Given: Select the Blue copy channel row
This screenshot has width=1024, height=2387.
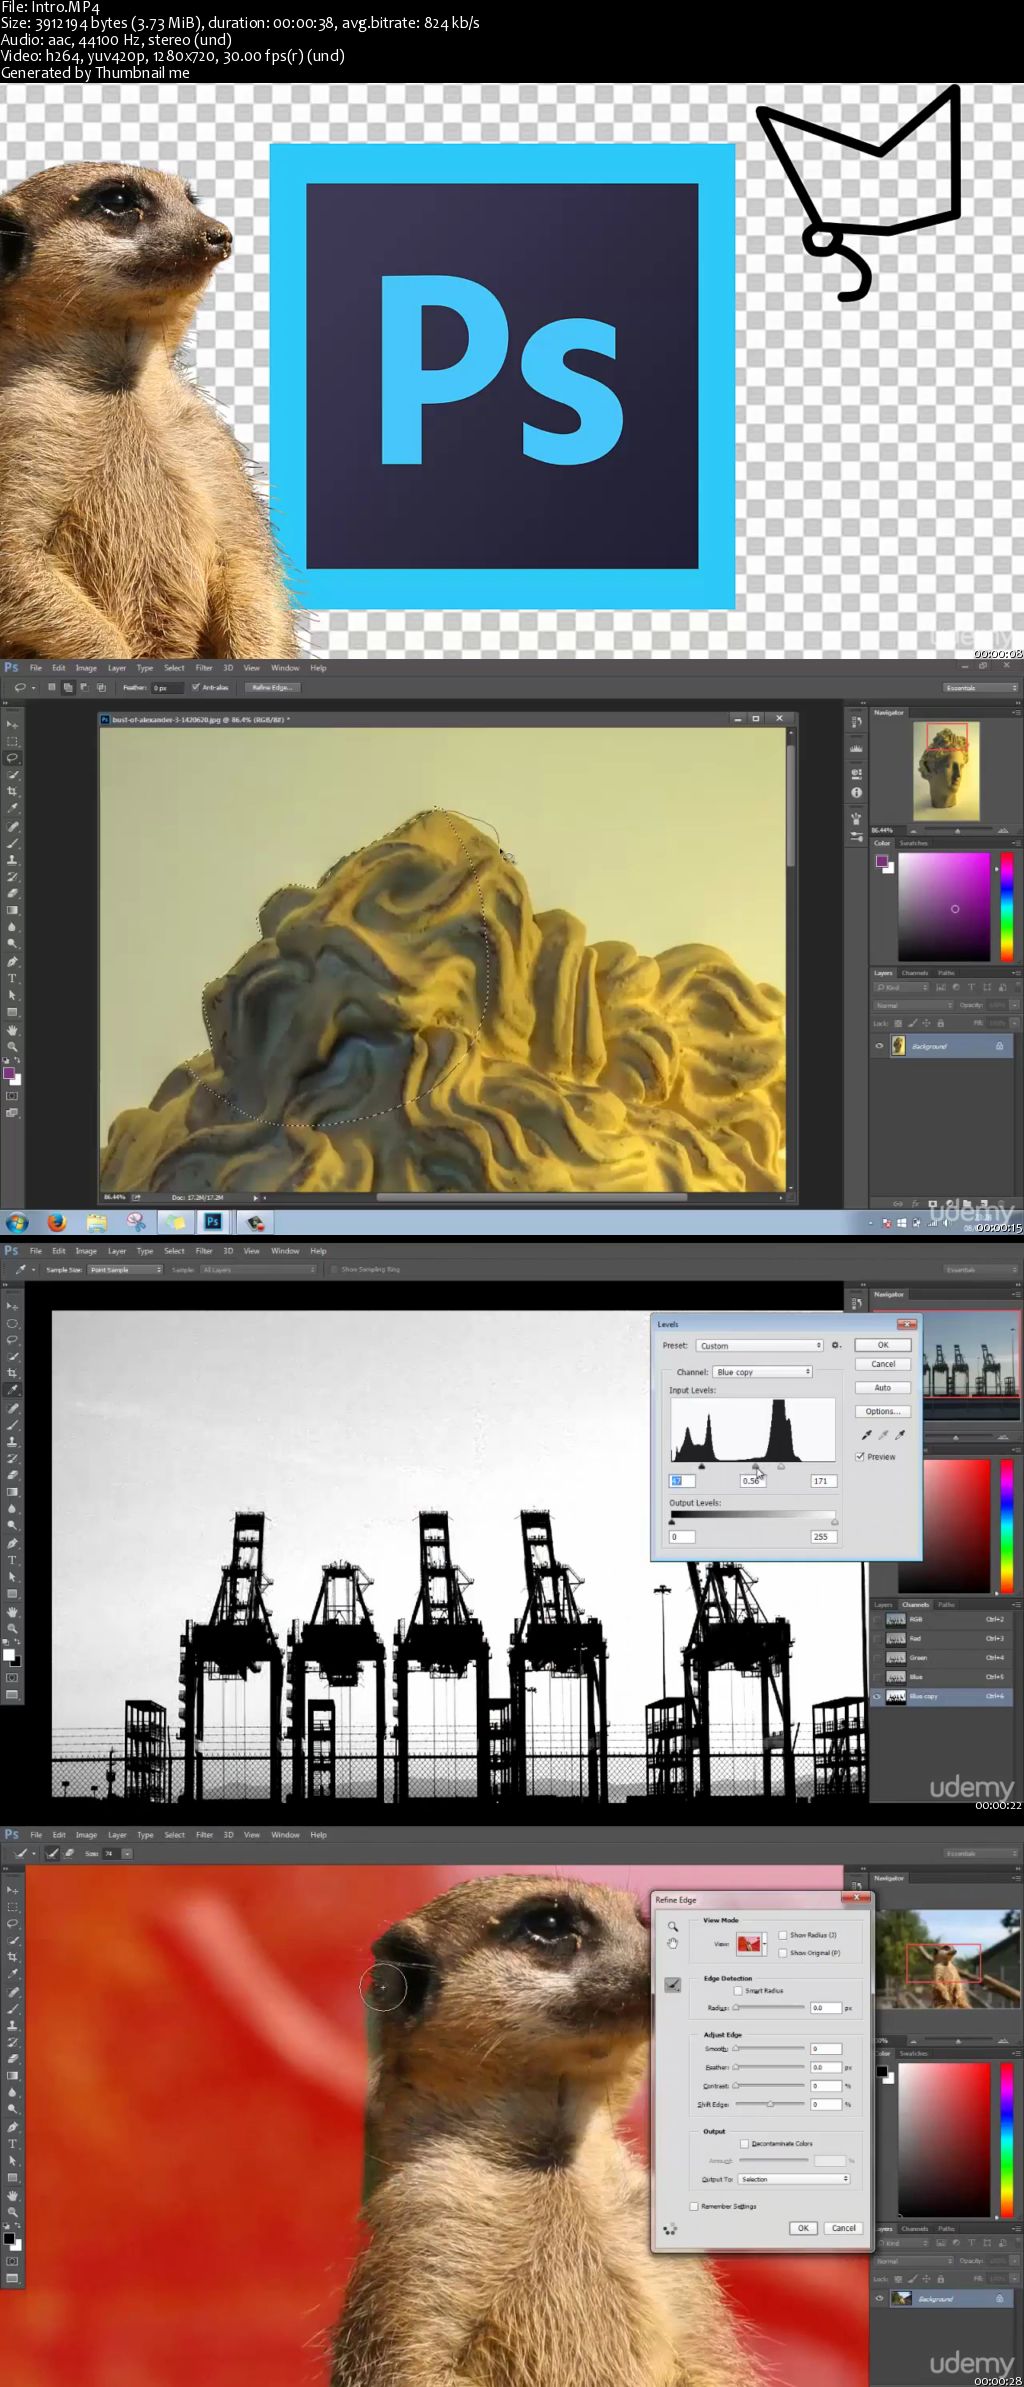Looking at the screenshot, I should [943, 1697].
